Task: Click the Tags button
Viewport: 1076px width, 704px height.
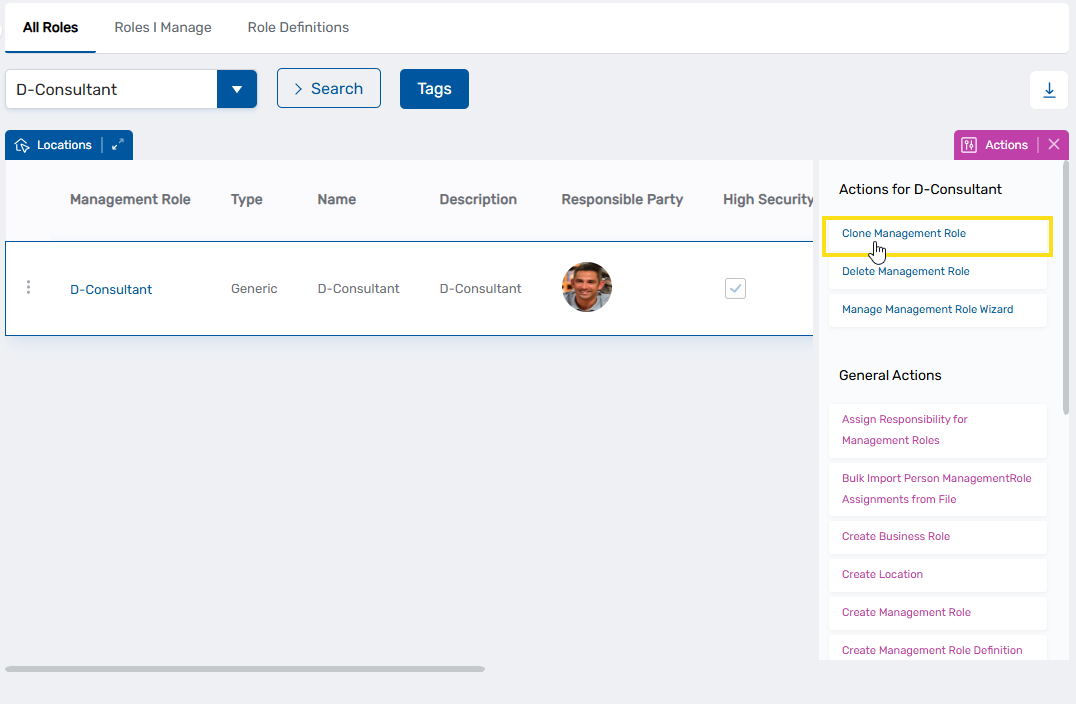Action: (x=434, y=88)
